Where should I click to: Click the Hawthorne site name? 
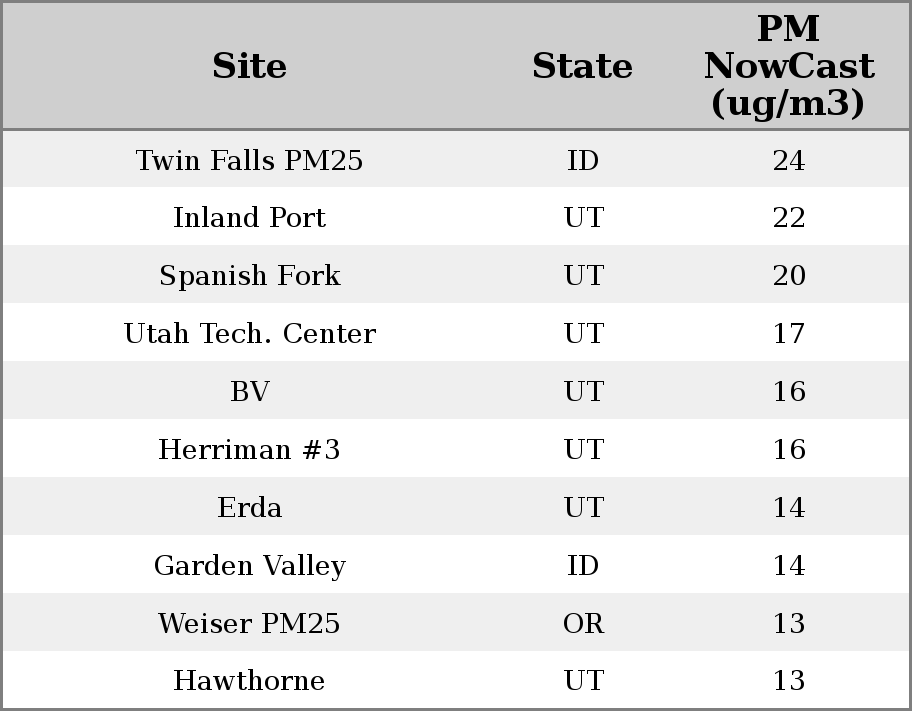point(249,681)
